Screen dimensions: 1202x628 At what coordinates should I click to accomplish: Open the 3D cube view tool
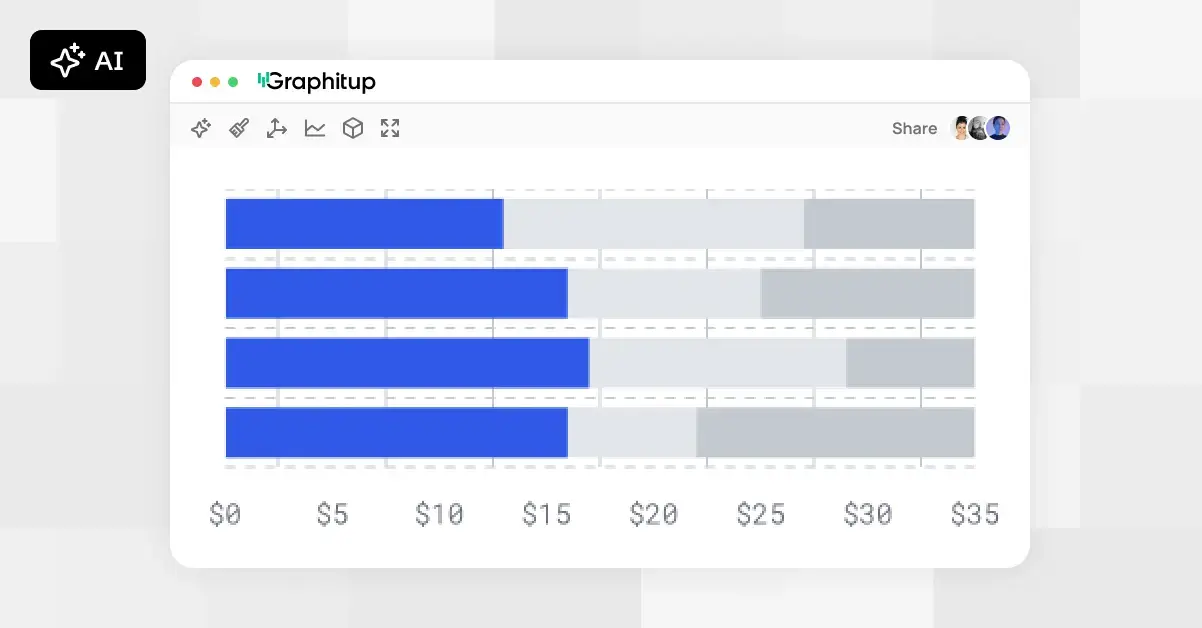click(x=352, y=128)
